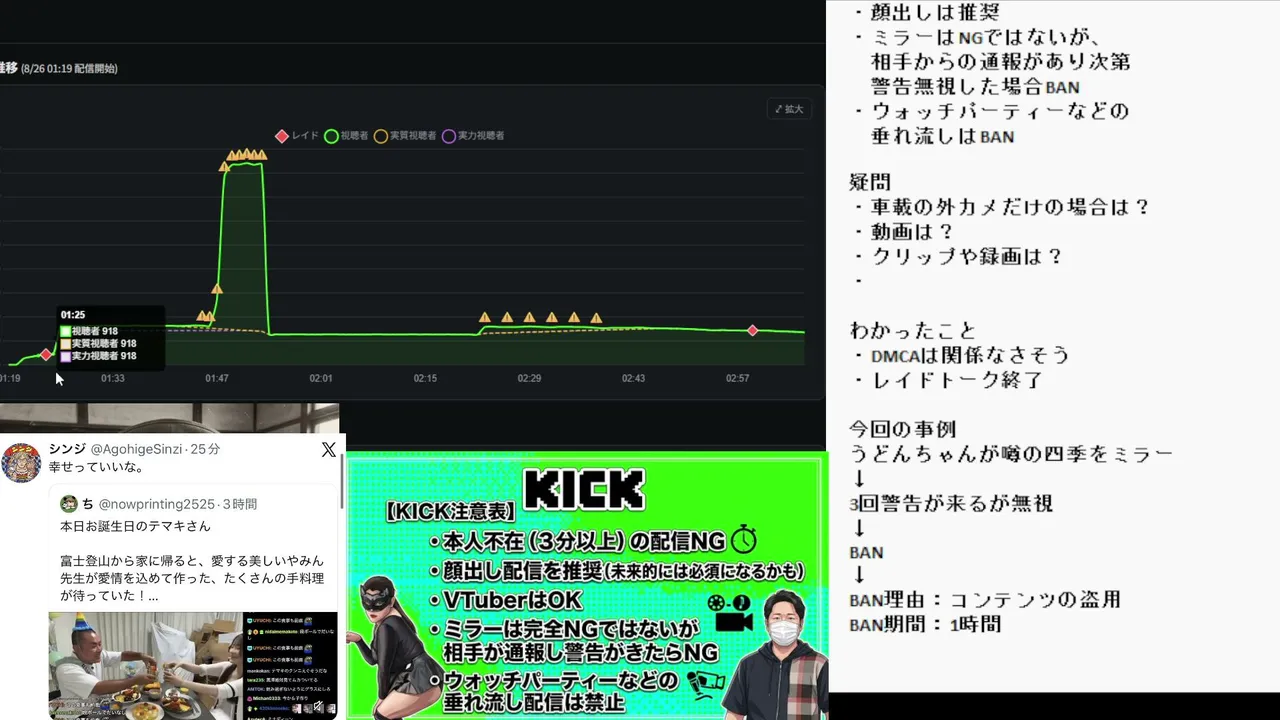Screen dimensions: 1280x720
Task: Click the KICK logo title
Action: click(584, 489)
